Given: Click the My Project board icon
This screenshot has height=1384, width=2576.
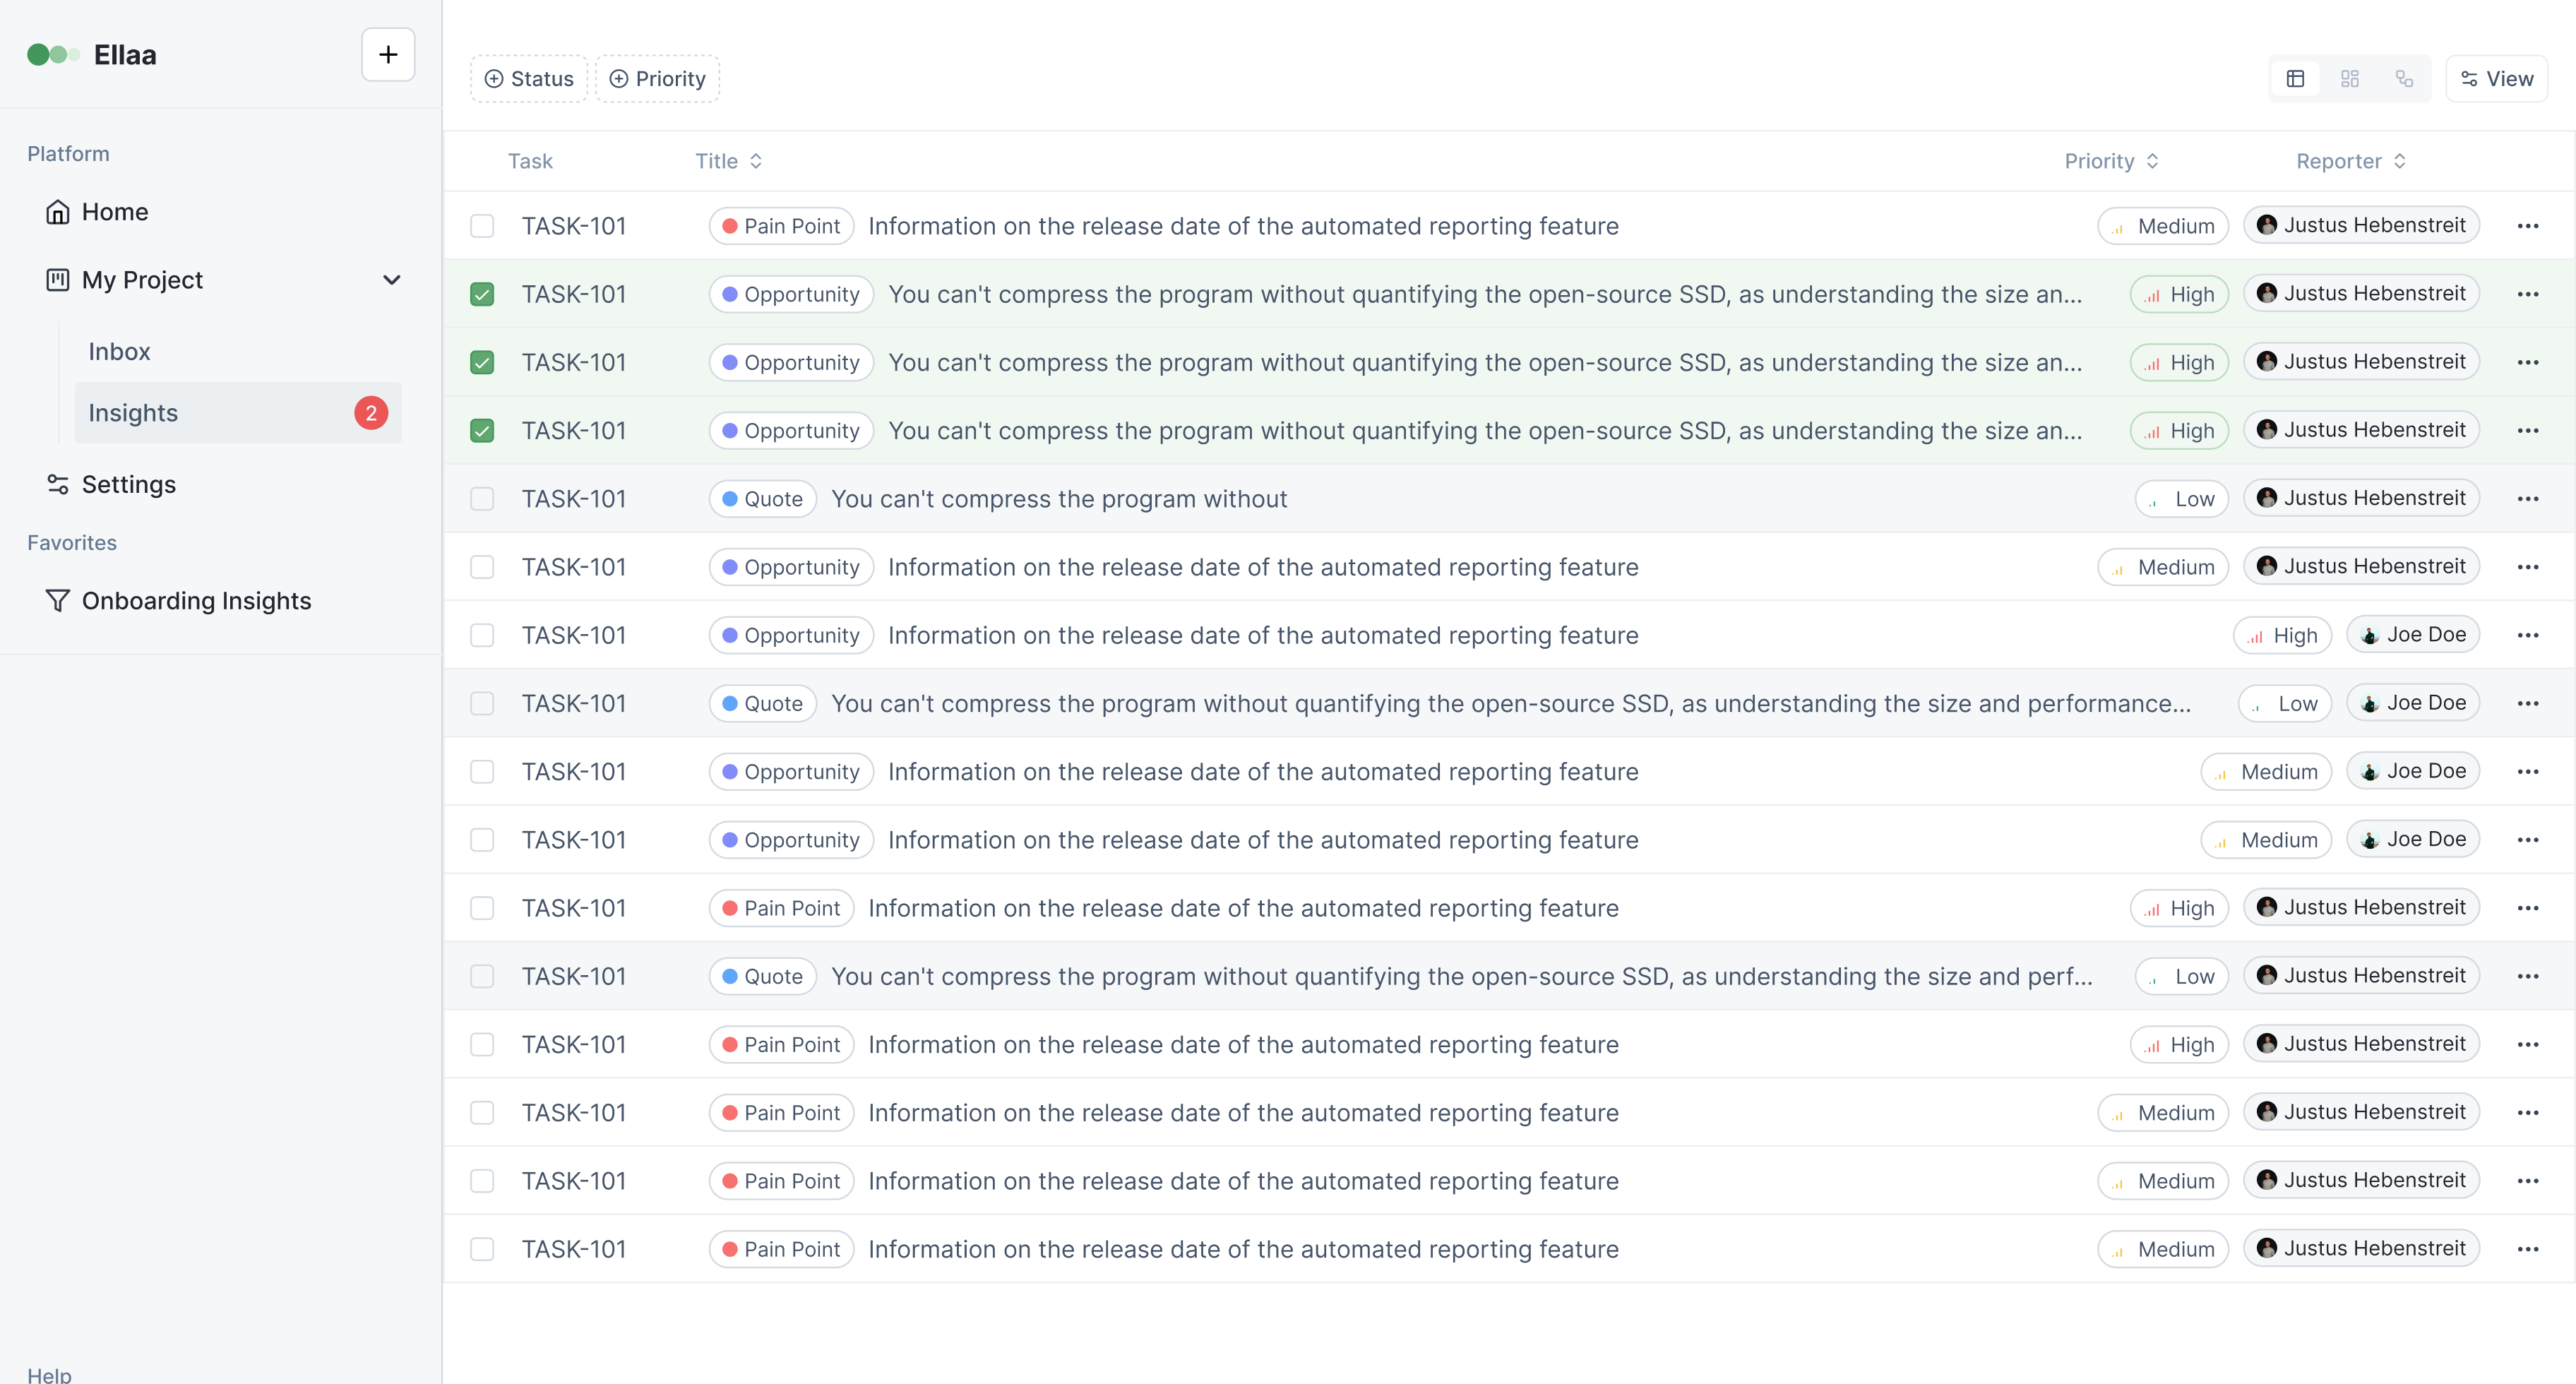Looking at the screenshot, I should click(x=57, y=280).
